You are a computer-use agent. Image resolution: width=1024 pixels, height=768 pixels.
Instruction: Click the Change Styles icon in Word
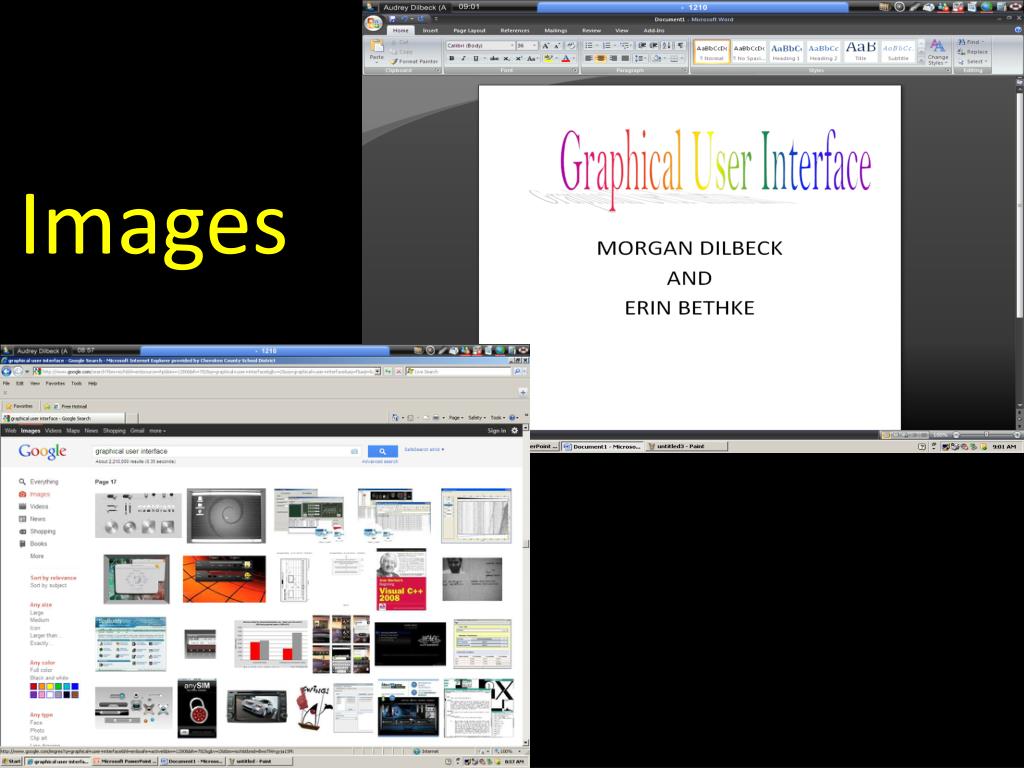[938, 52]
